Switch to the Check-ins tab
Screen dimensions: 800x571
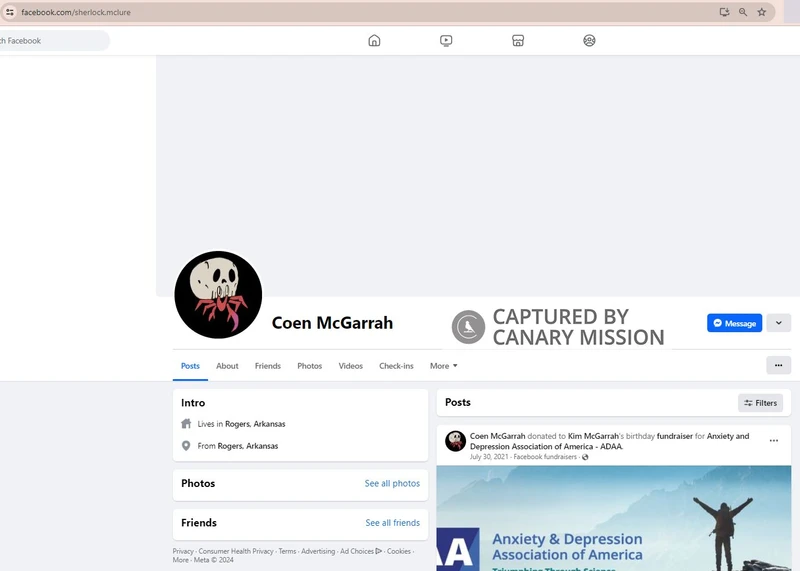pos(396,366)
